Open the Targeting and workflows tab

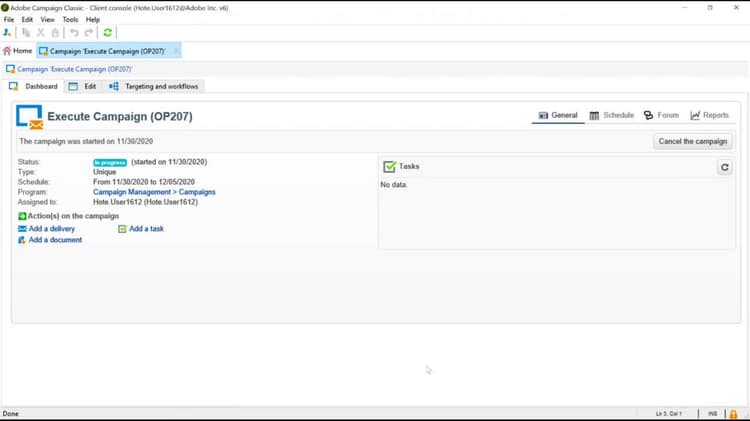[x=154, y=87]
